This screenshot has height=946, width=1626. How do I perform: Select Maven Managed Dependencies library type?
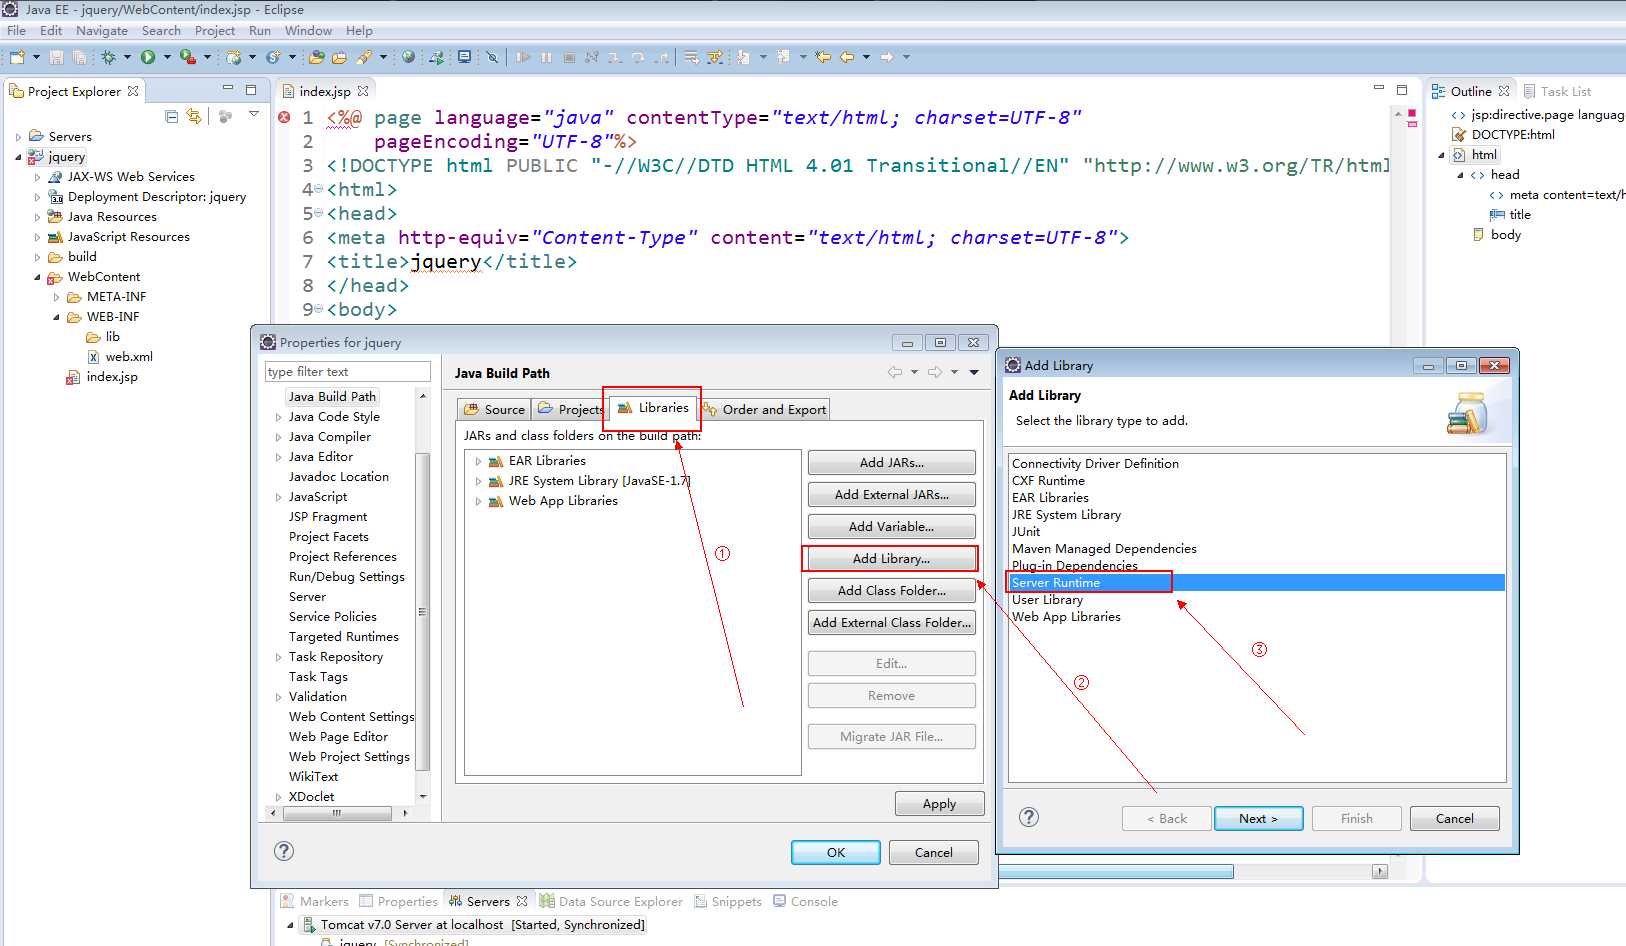coord(1104,548)
